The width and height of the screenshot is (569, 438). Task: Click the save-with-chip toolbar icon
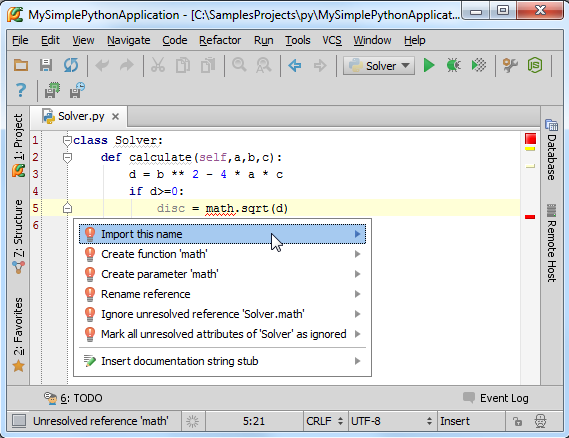pos(52,90)
